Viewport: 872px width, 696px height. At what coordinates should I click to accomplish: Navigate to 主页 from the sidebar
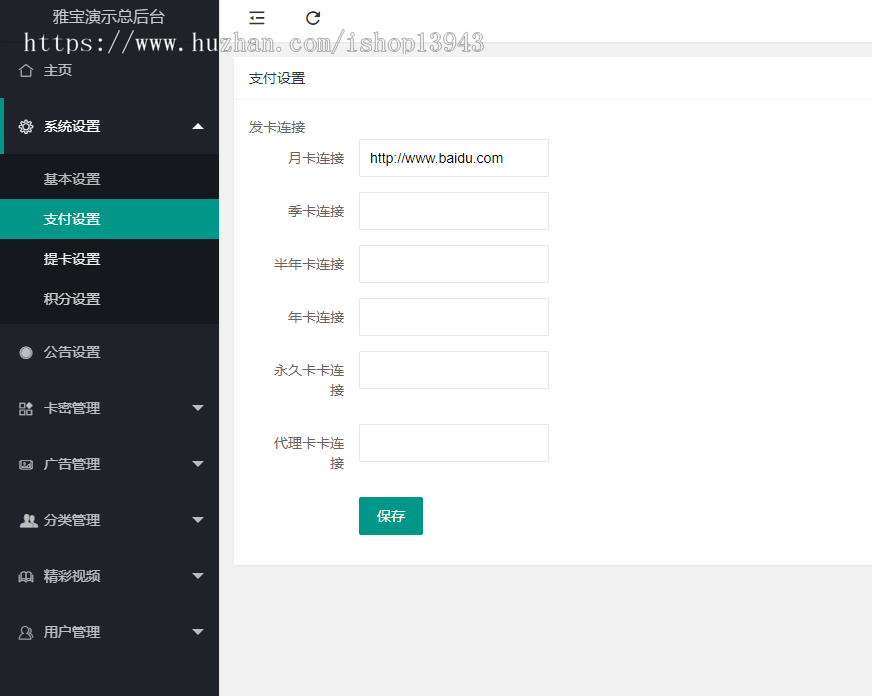coord(57,70)
